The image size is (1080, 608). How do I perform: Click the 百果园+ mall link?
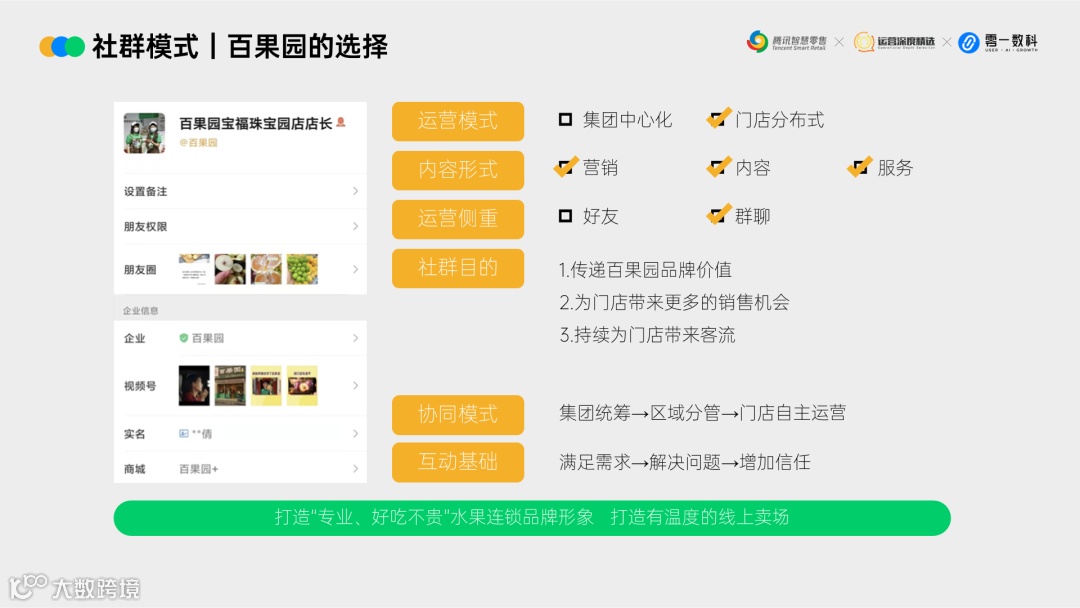tap(198, 469)
